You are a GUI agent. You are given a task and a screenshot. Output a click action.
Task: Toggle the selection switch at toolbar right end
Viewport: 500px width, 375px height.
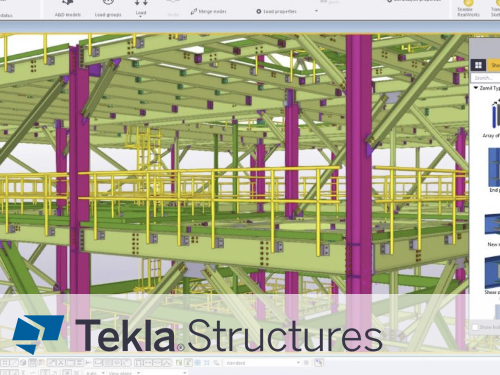[x=319, y=363]
